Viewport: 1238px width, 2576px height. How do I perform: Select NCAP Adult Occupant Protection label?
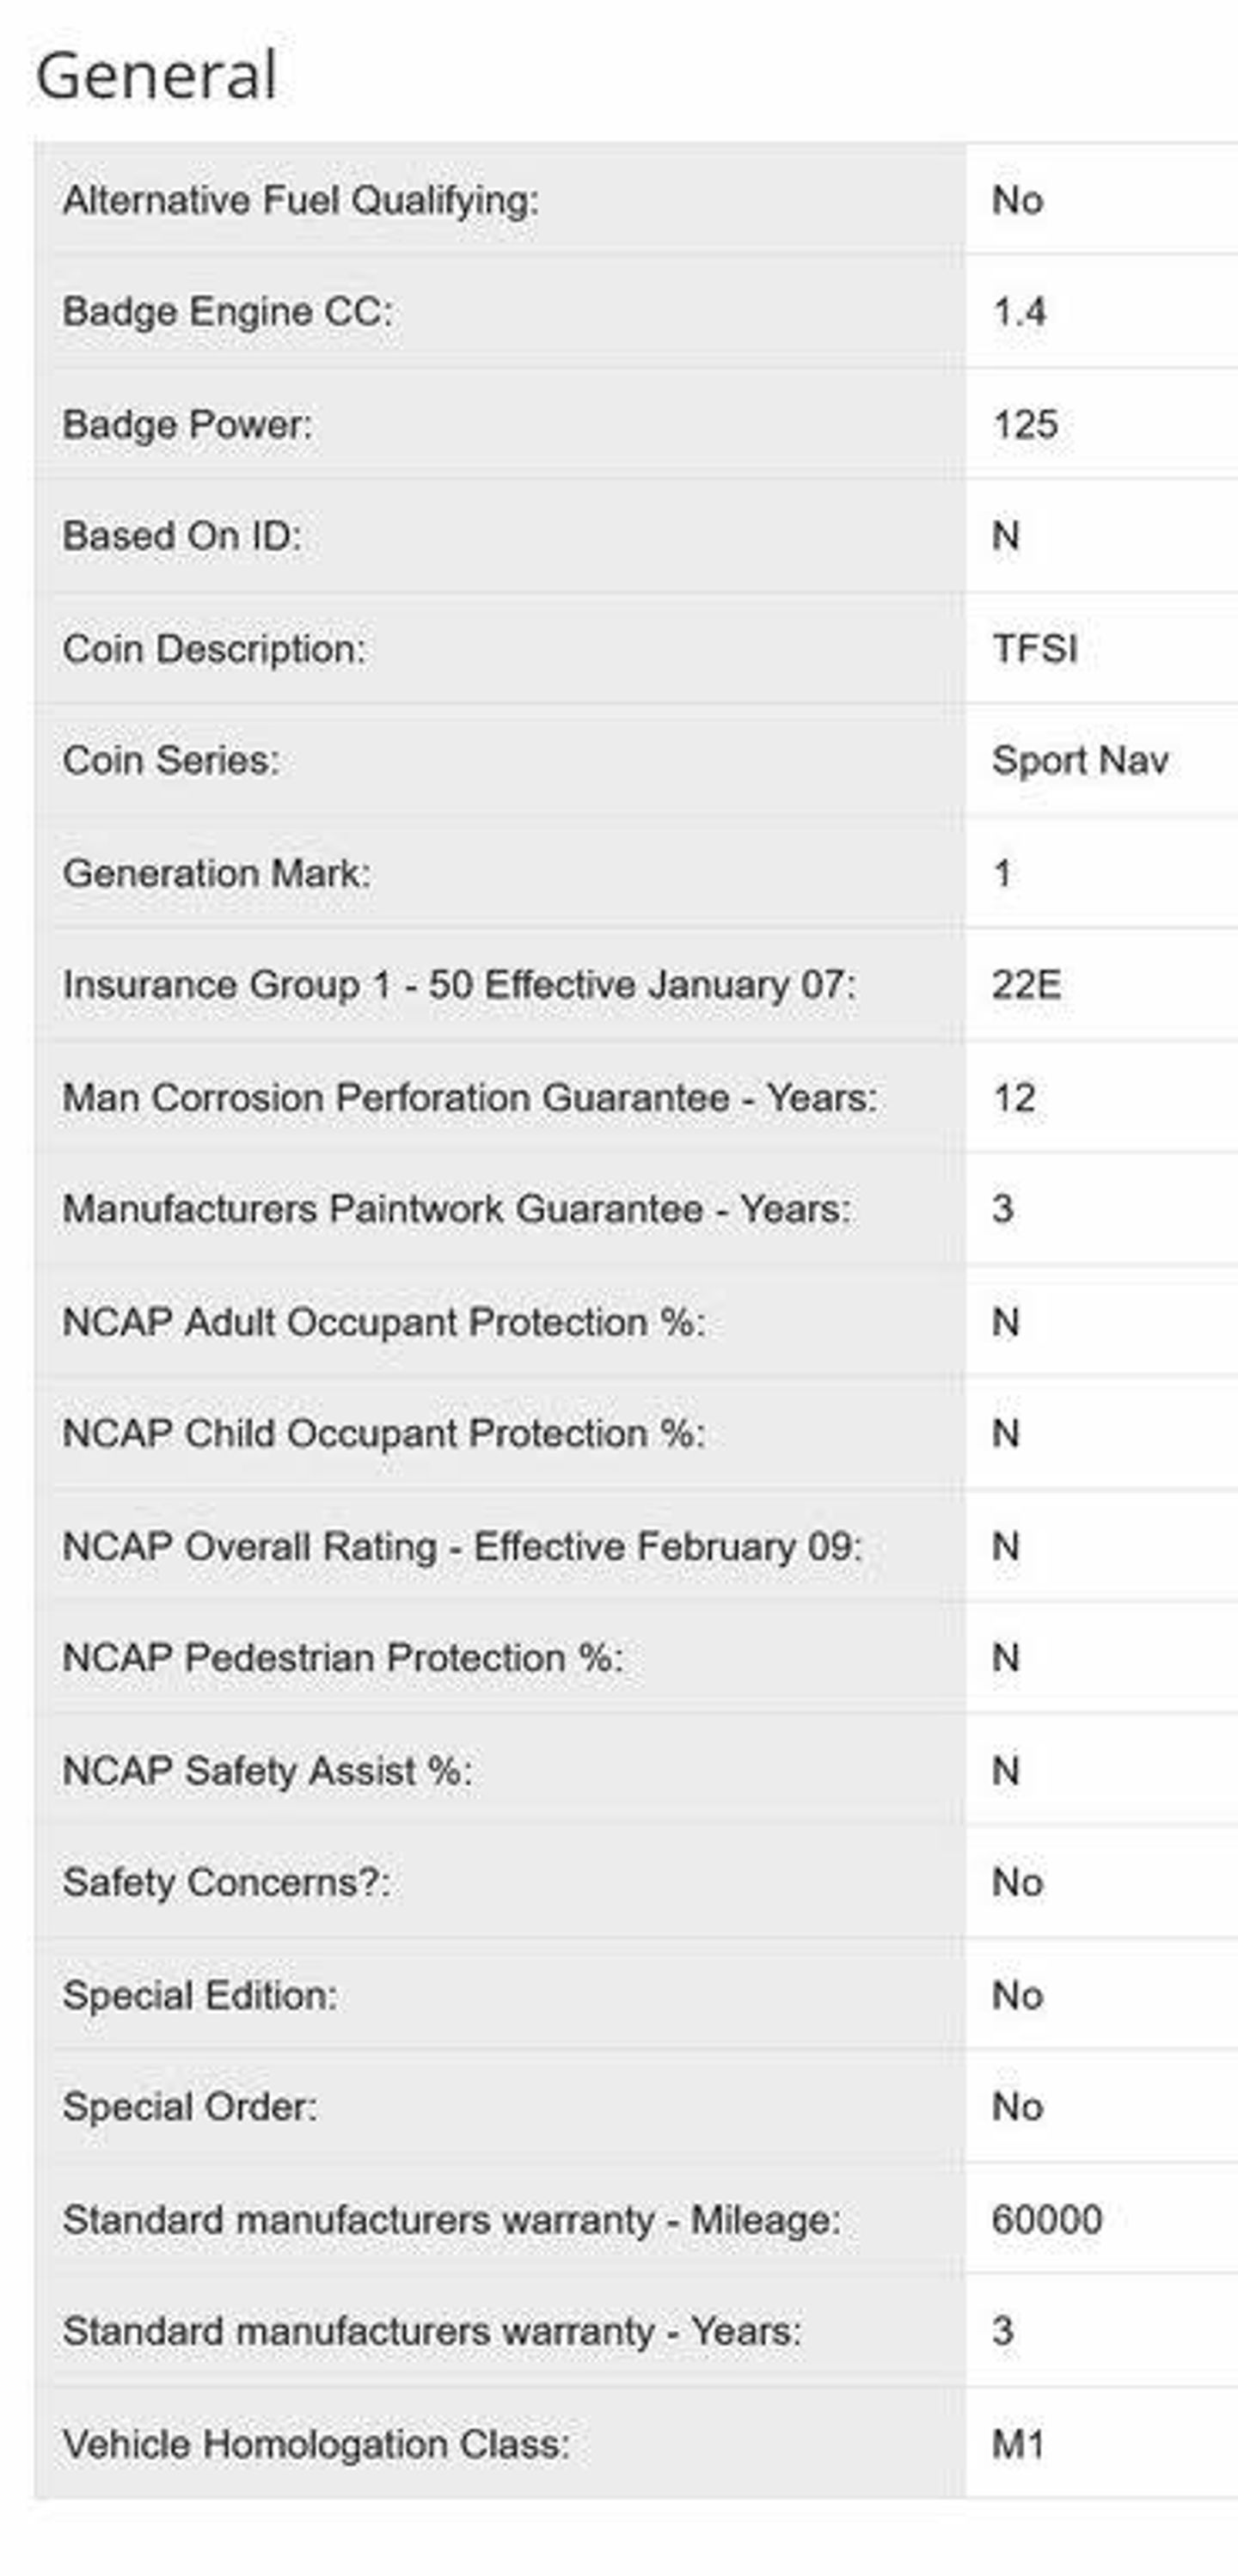383,1322
